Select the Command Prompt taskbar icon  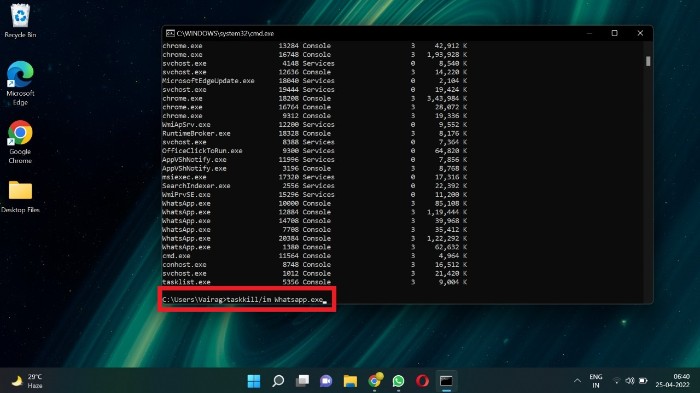[446, 381]
